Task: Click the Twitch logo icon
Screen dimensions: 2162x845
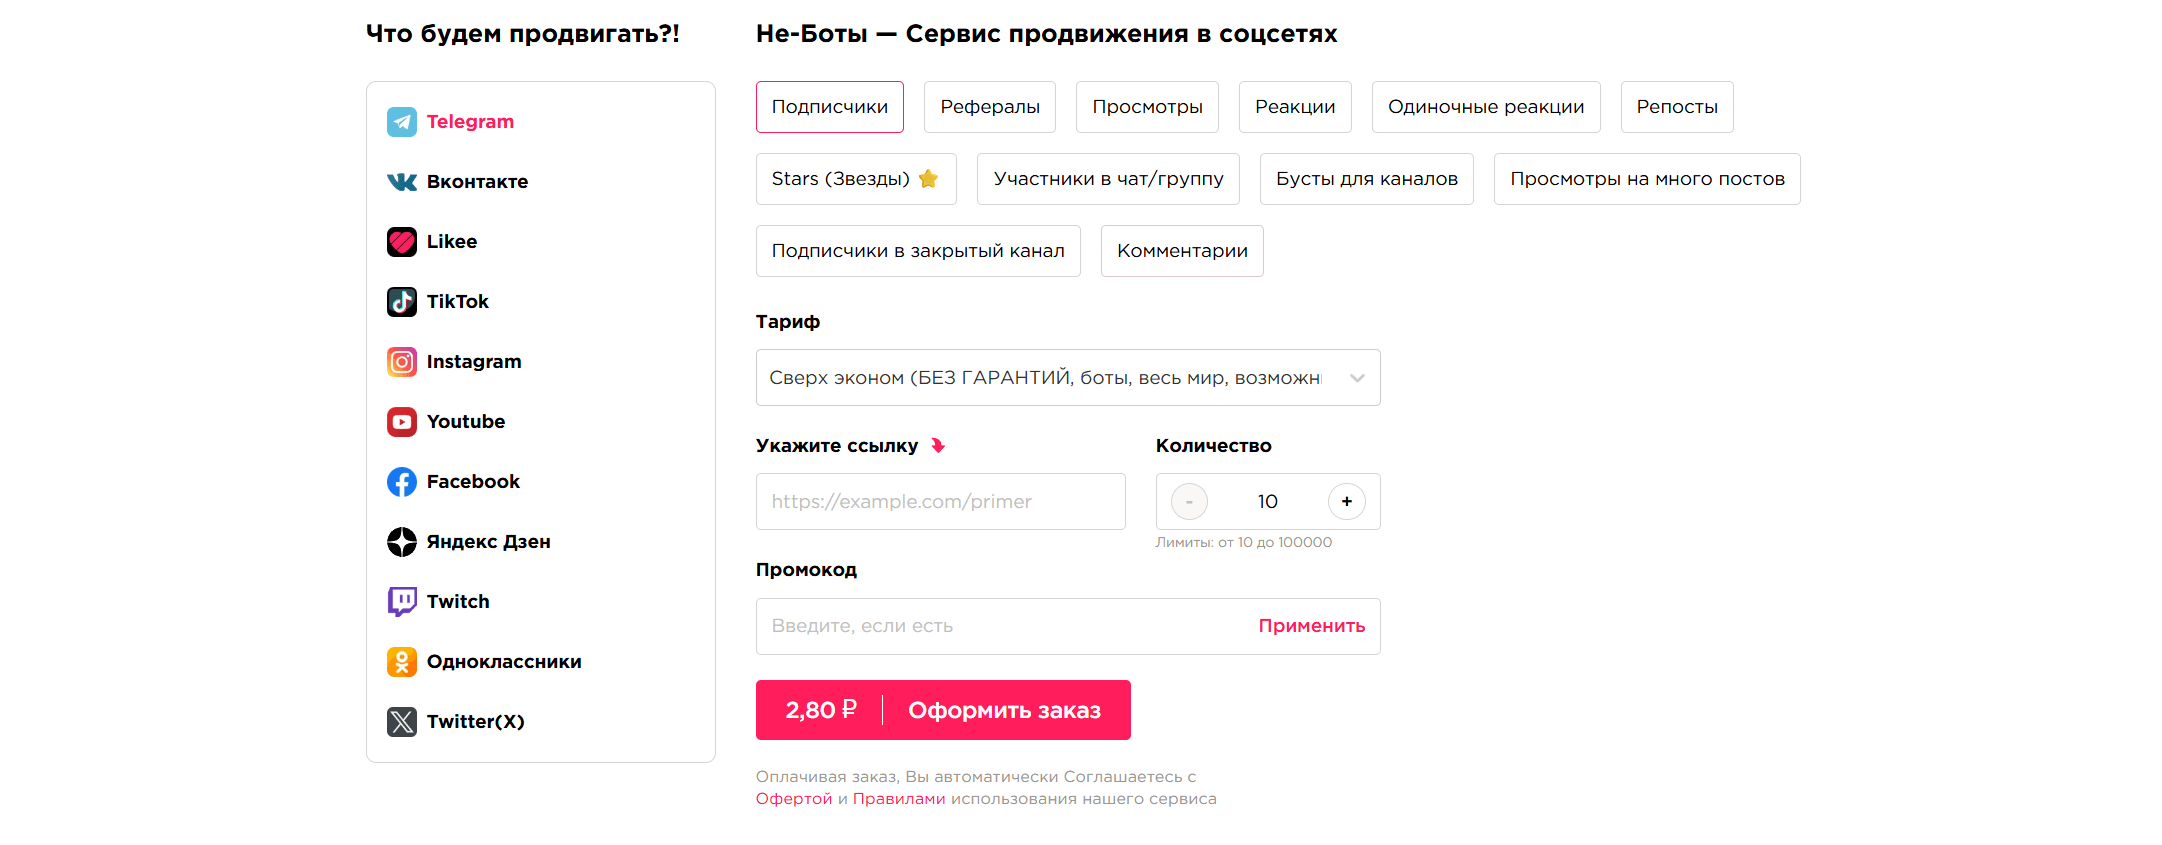Action: [402, 602]
